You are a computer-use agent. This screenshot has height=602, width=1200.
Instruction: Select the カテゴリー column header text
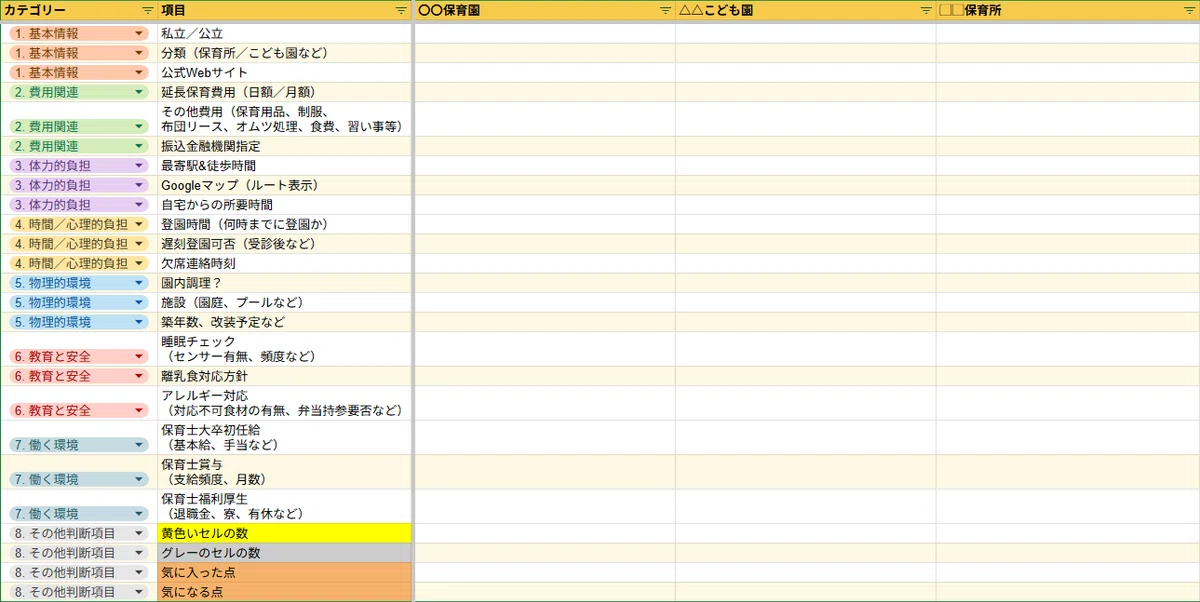pyautogui.click(x=35, y=10)
